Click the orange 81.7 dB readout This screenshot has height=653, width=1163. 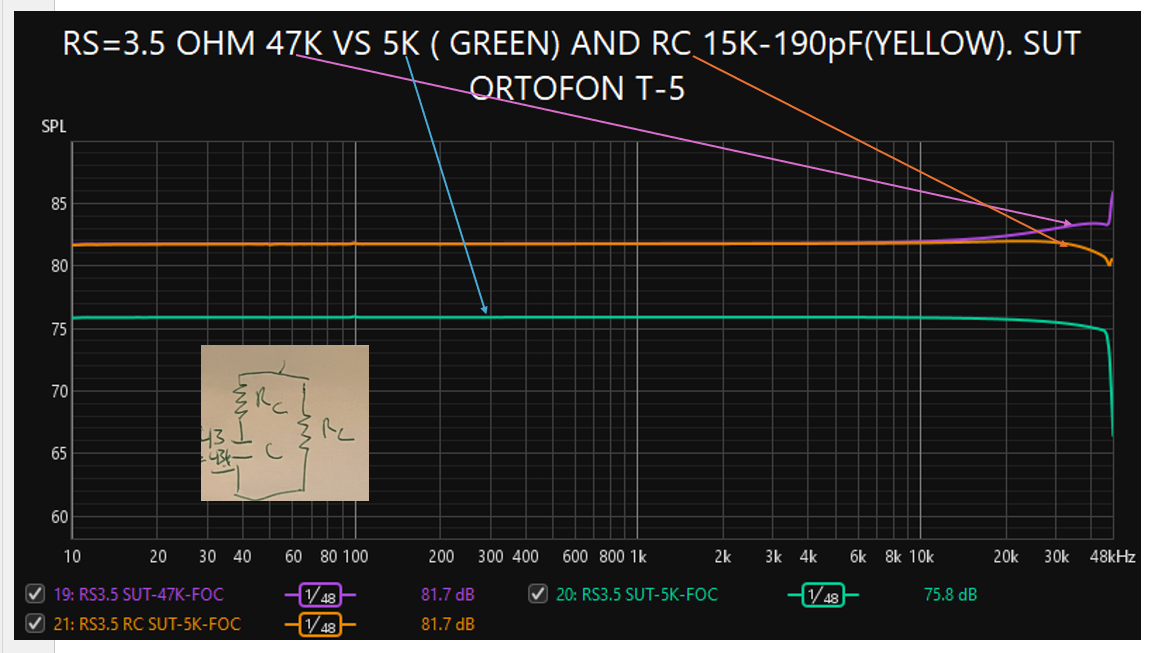(x=447, y=624)
